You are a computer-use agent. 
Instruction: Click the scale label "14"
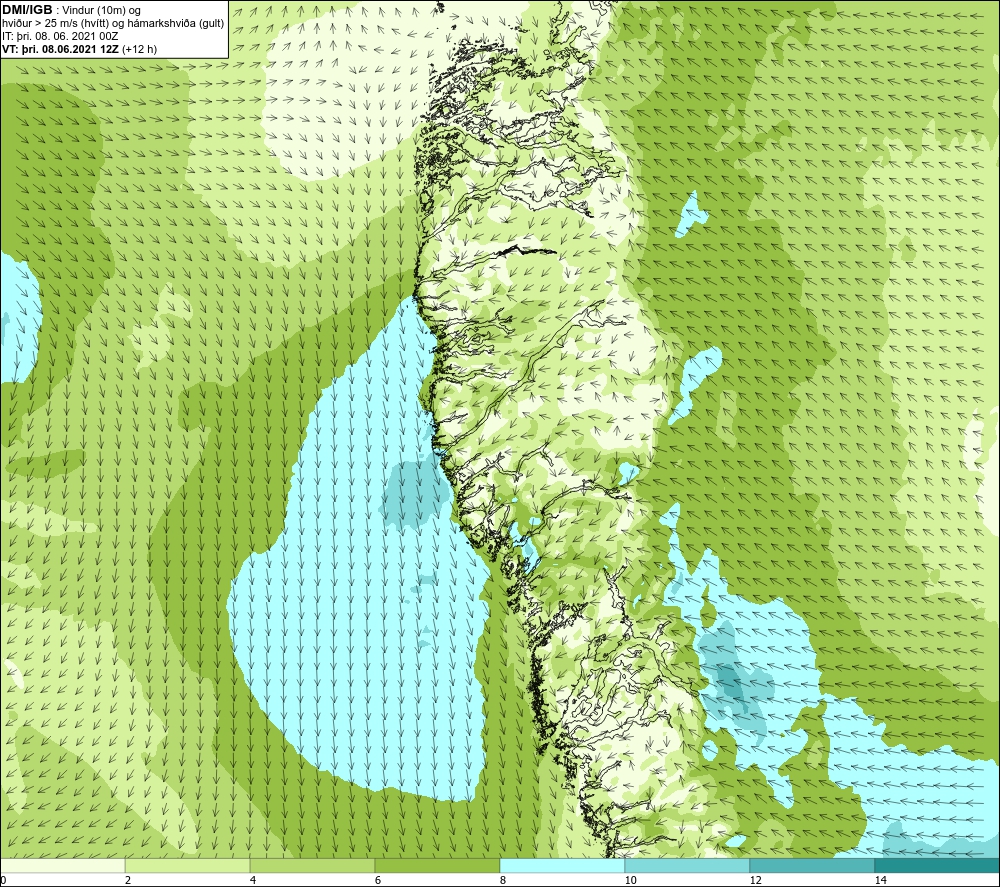click(x=880, y=880)
